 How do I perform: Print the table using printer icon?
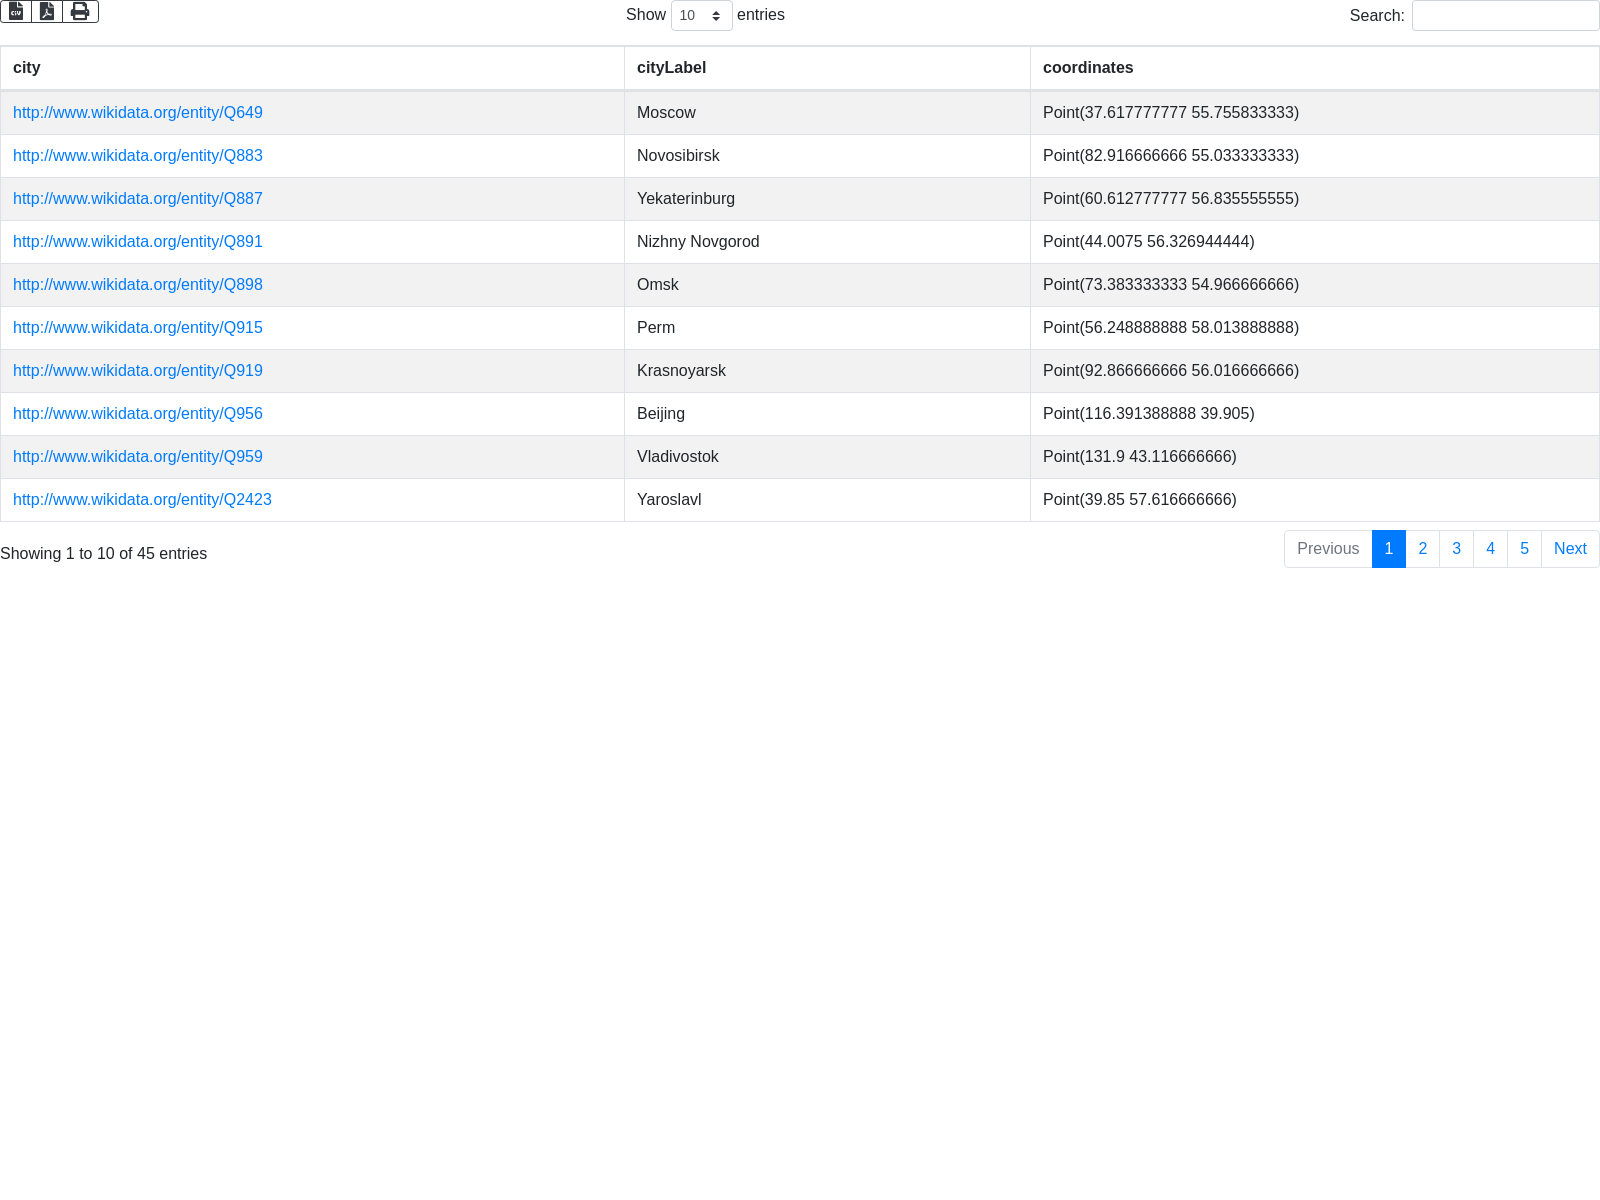80,11
